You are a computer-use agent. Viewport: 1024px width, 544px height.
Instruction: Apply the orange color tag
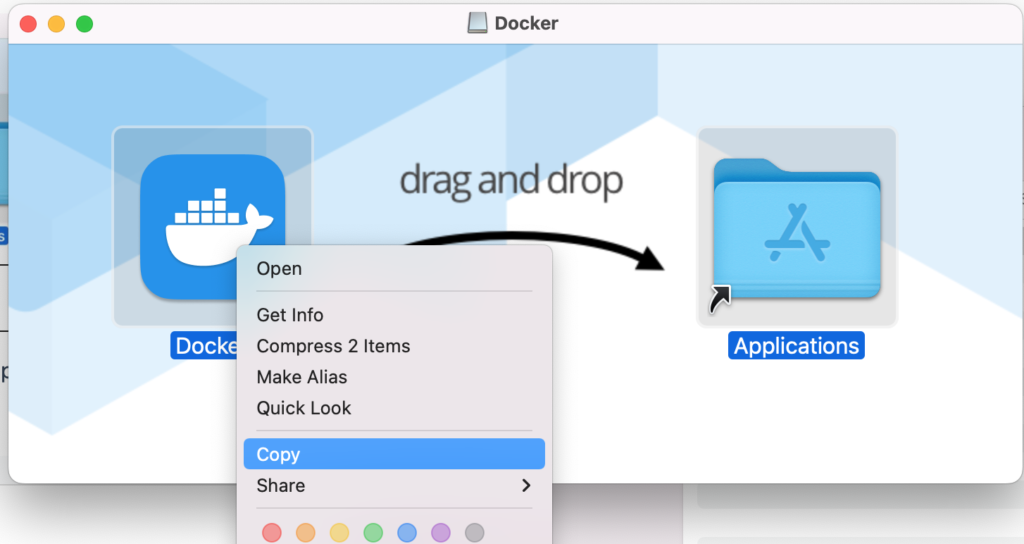click(x=305, y=532)
